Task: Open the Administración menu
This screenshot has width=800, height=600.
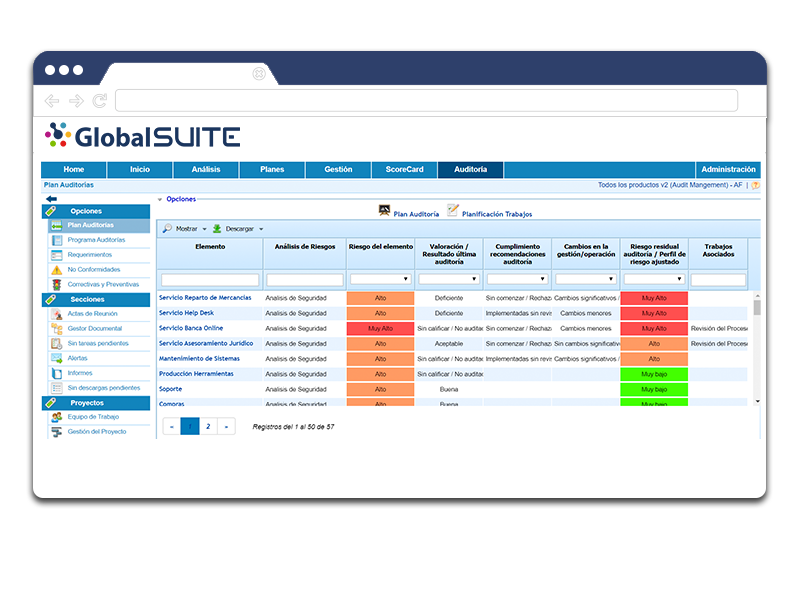Action: point(728,170)
